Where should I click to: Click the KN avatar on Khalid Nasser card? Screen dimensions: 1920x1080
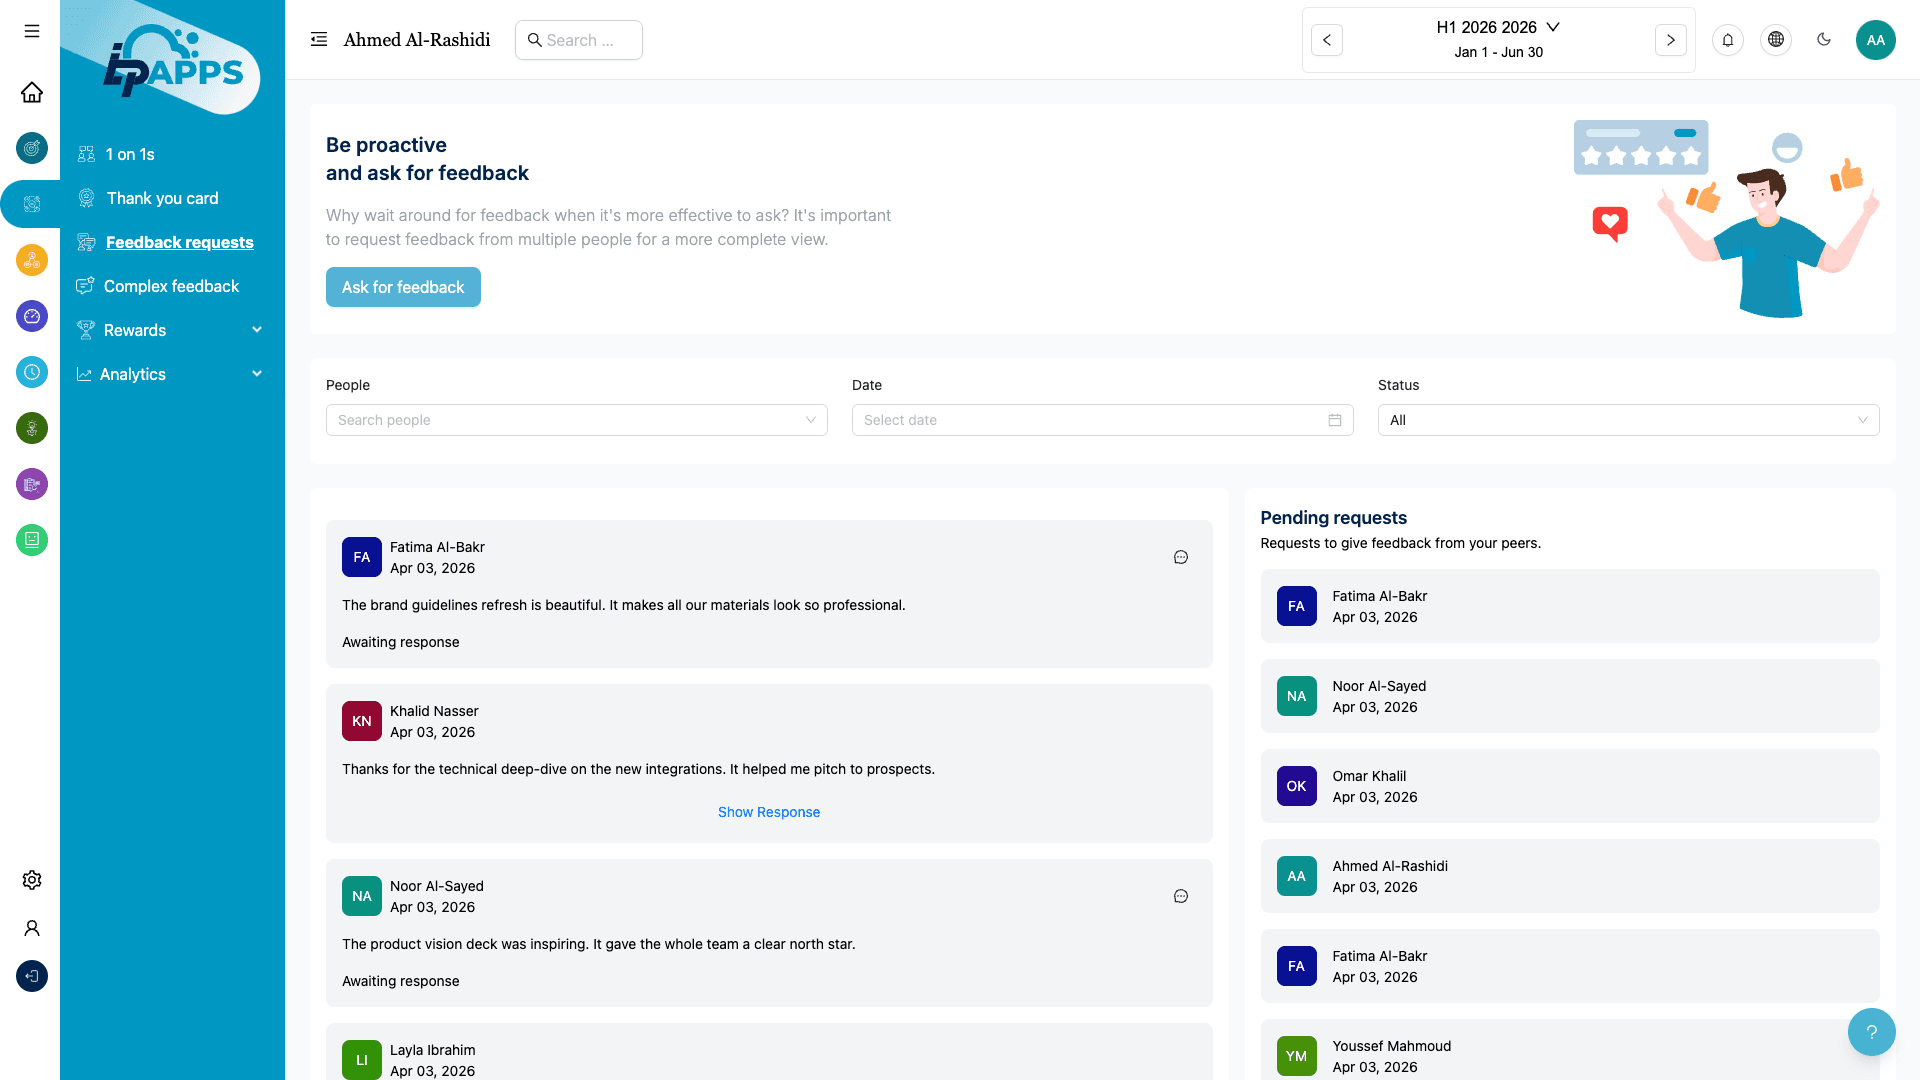tap(362, 721)
